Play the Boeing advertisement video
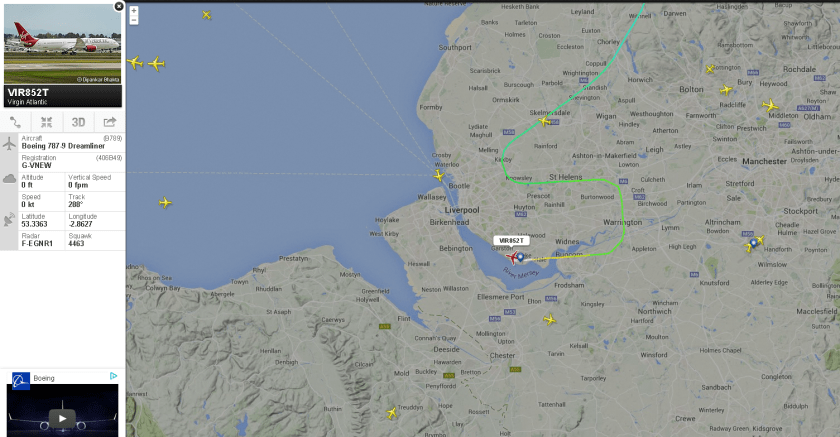The height and width of the screenshot is (437, 840). pyautogui.click(x=62, y=418)
